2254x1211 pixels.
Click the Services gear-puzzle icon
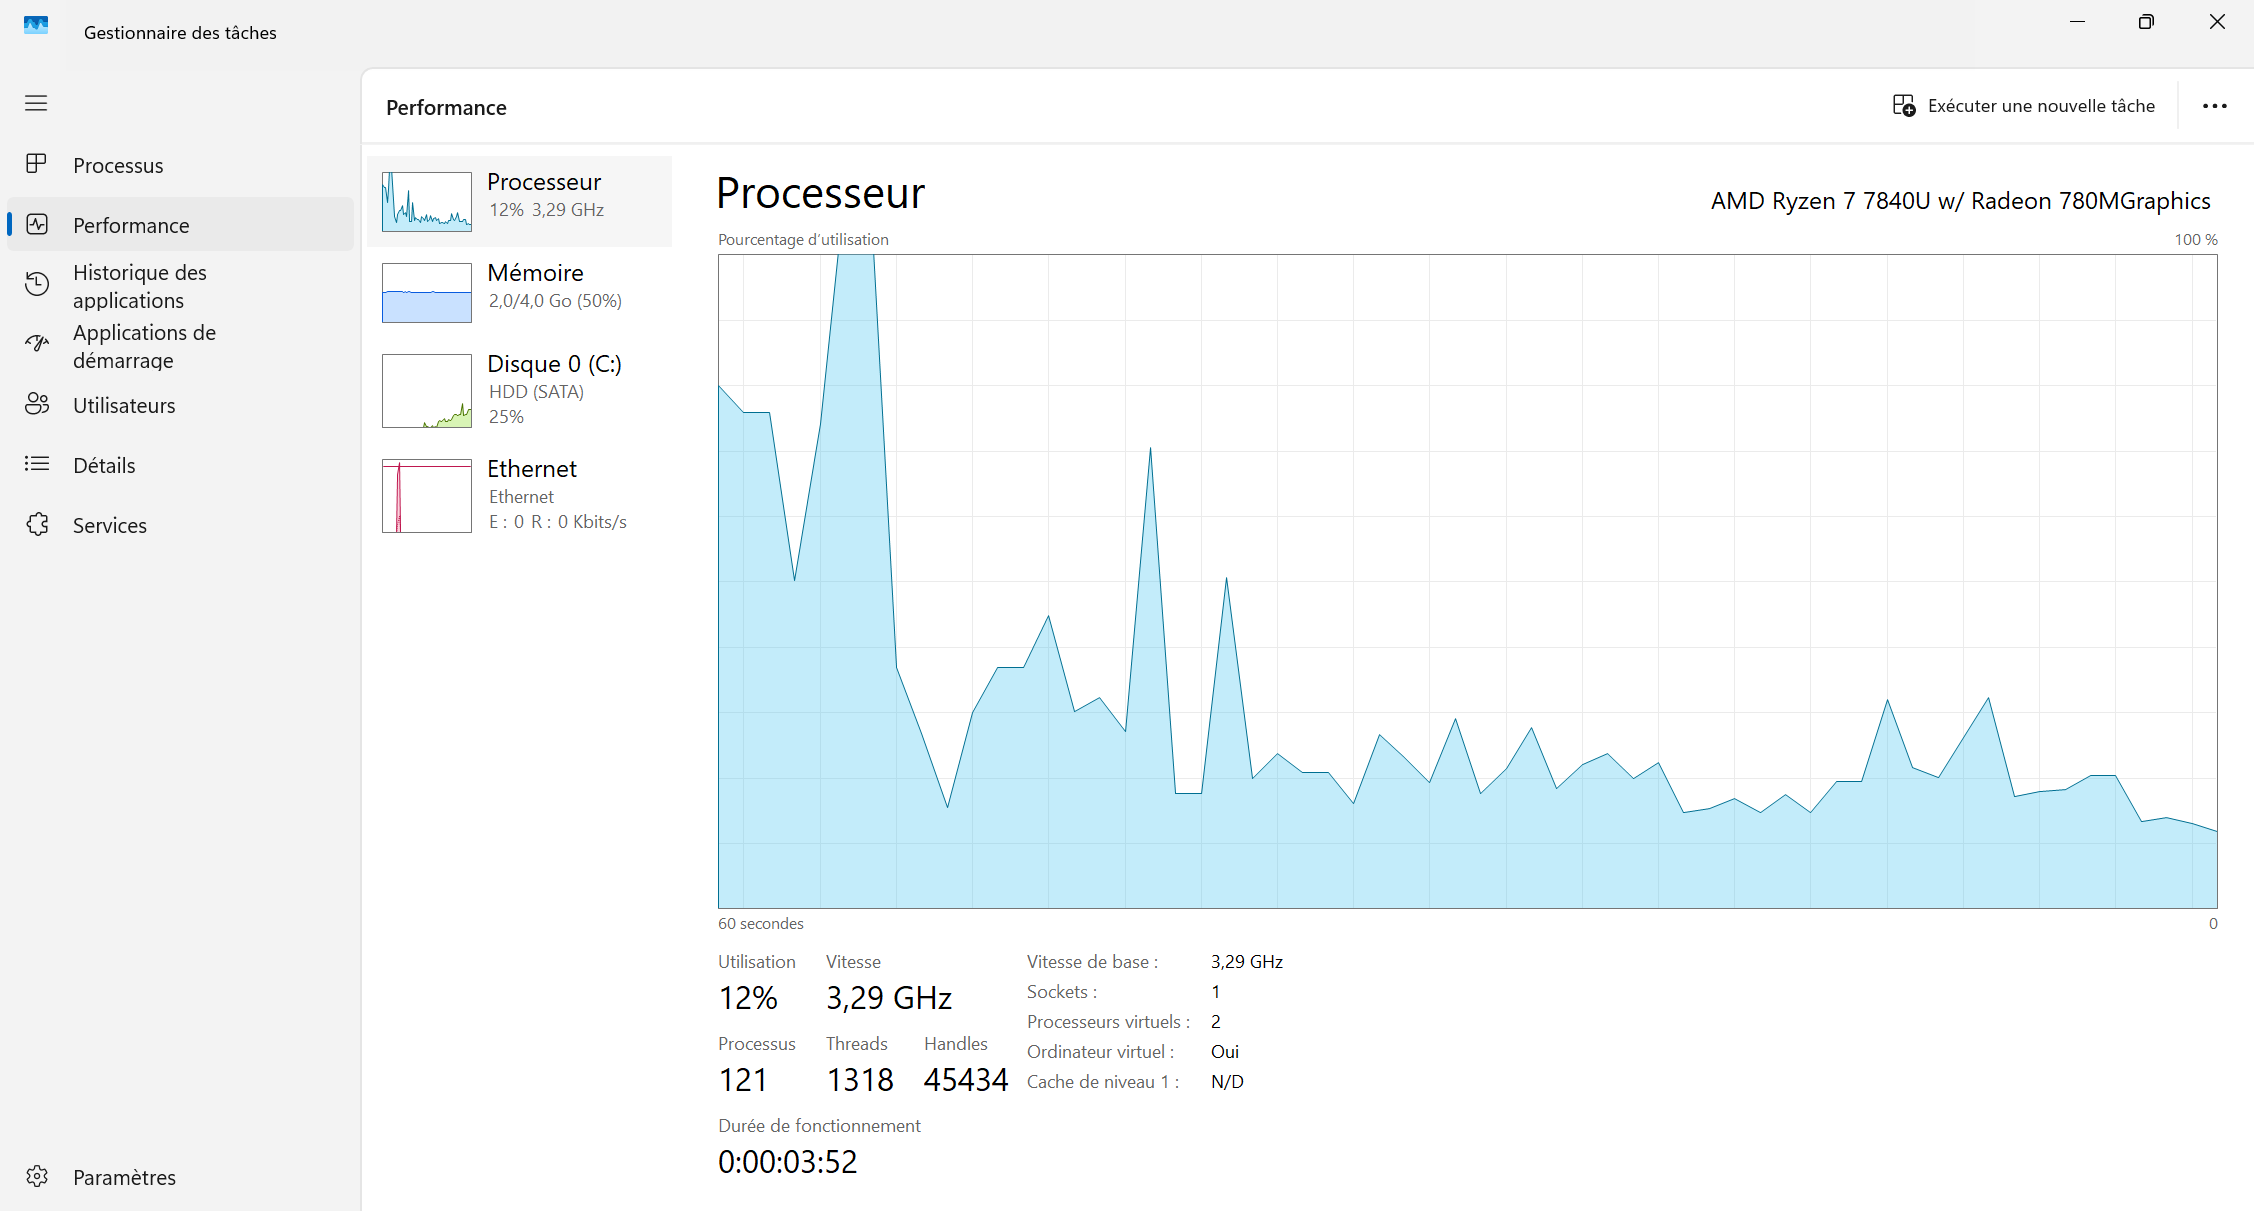(x=37, y=524)
